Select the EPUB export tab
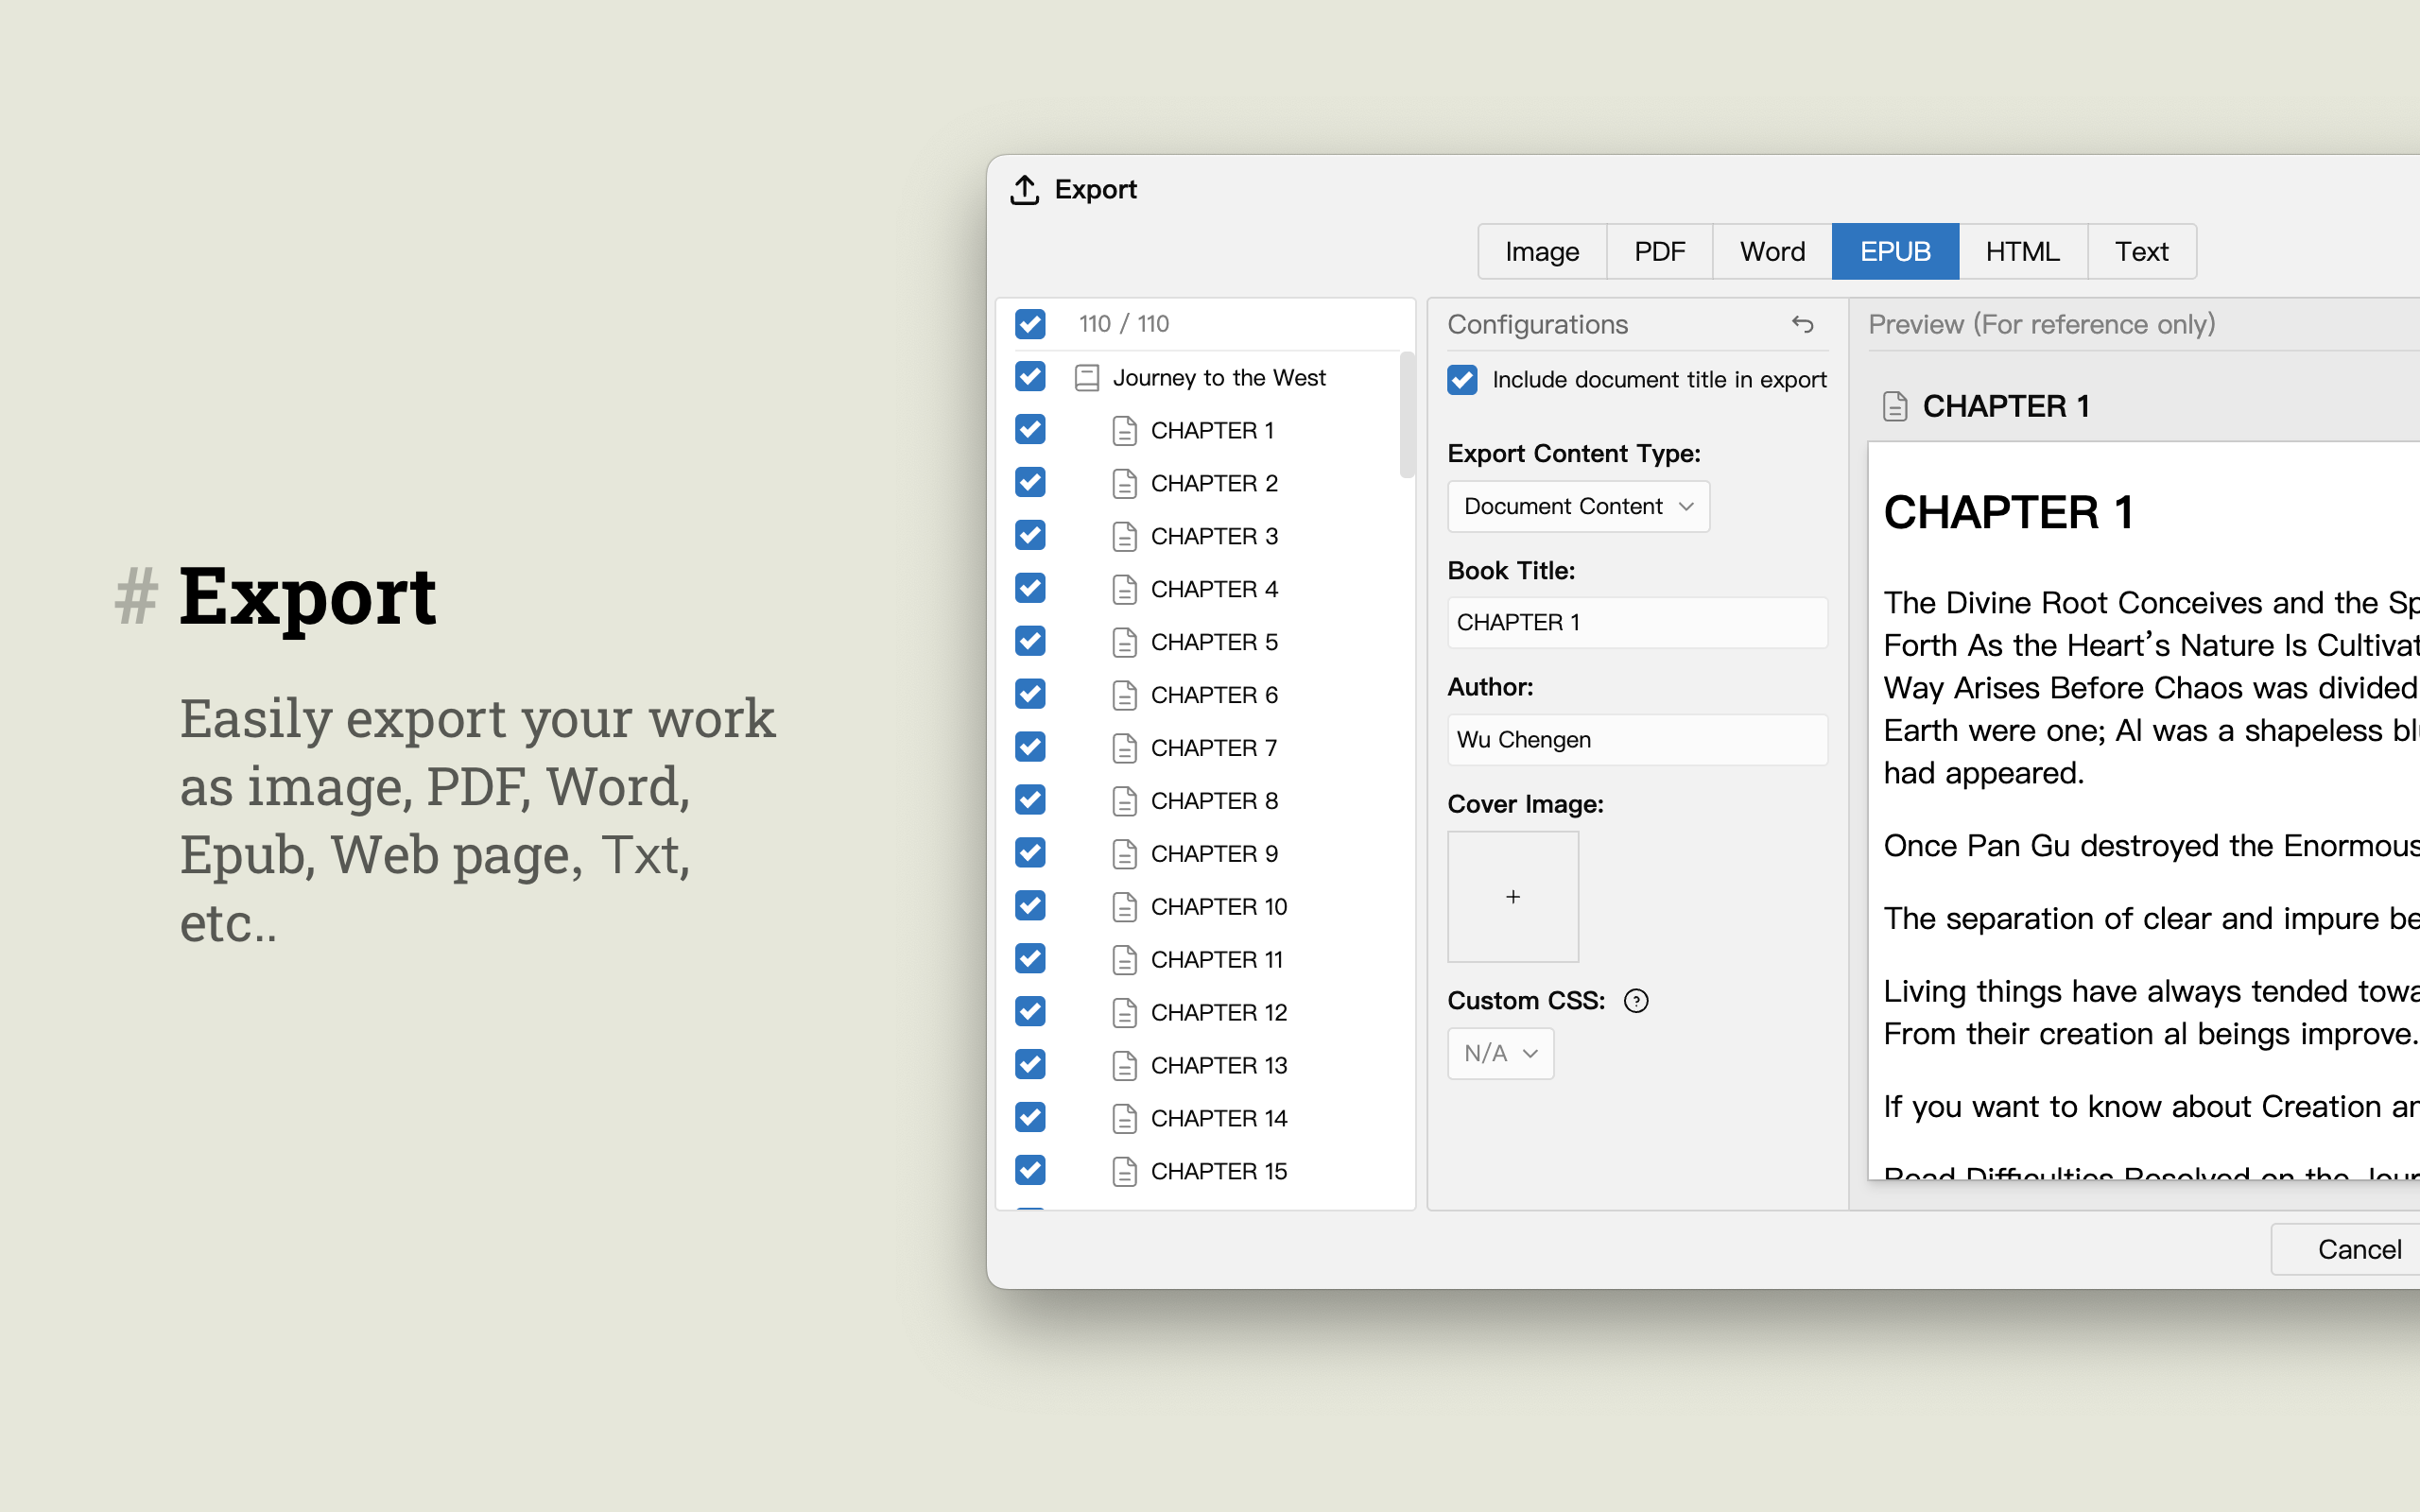 pyautogui.click(x=1895, y=252)
